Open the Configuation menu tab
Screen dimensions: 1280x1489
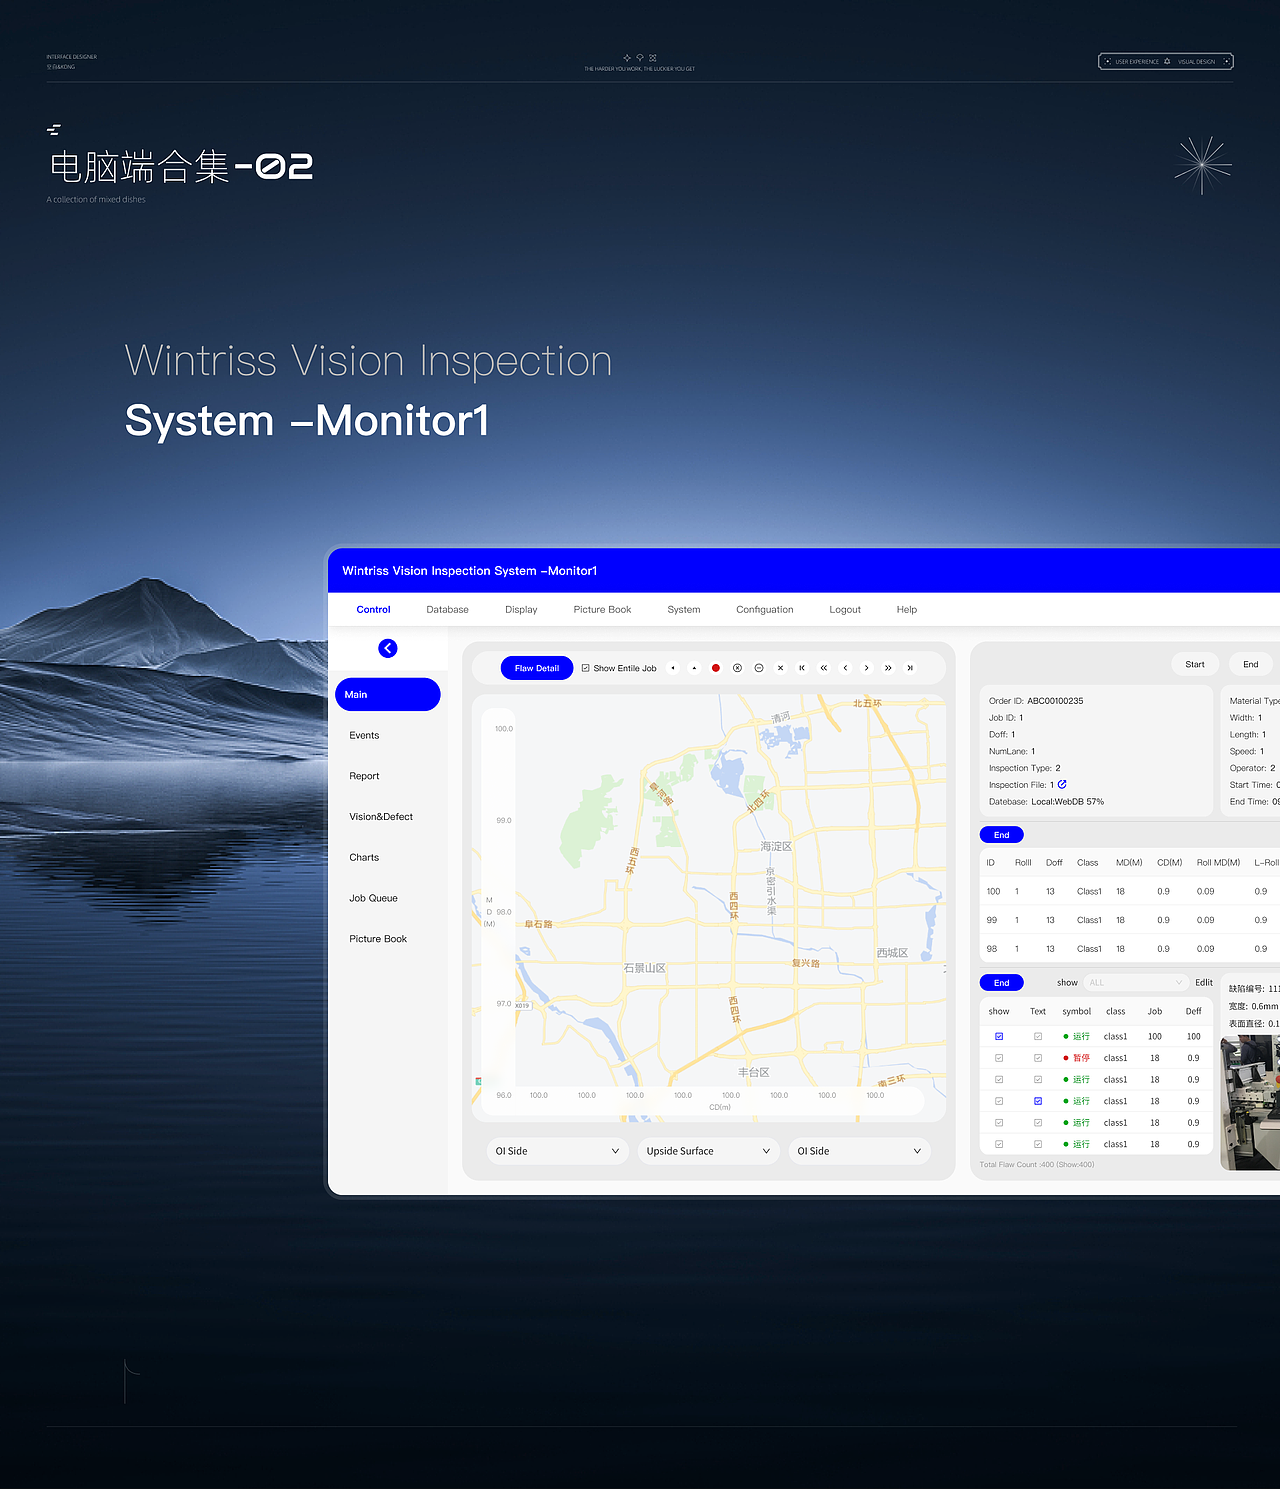coord(765,610)
